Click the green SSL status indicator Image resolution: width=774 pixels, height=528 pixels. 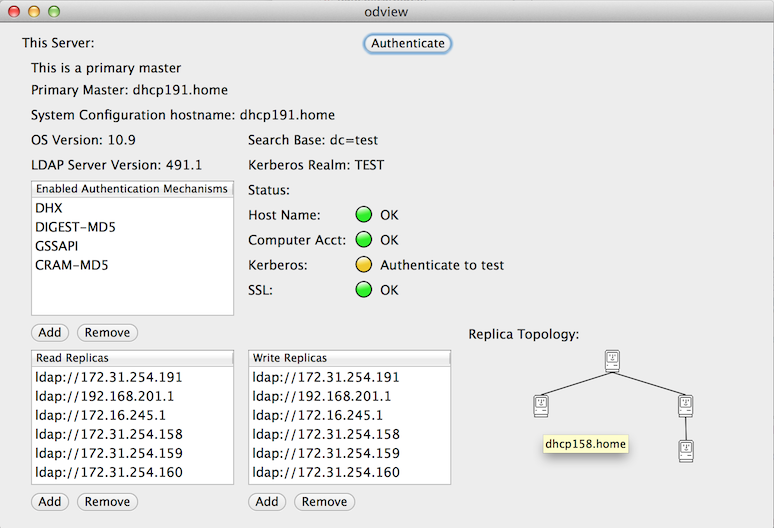(x=364, y=290)
